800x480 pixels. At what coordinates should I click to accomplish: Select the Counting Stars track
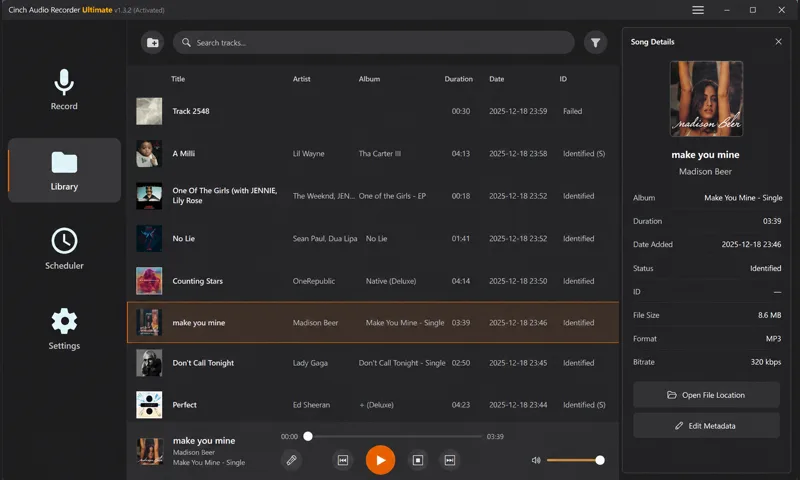click(x=373, y=281)
